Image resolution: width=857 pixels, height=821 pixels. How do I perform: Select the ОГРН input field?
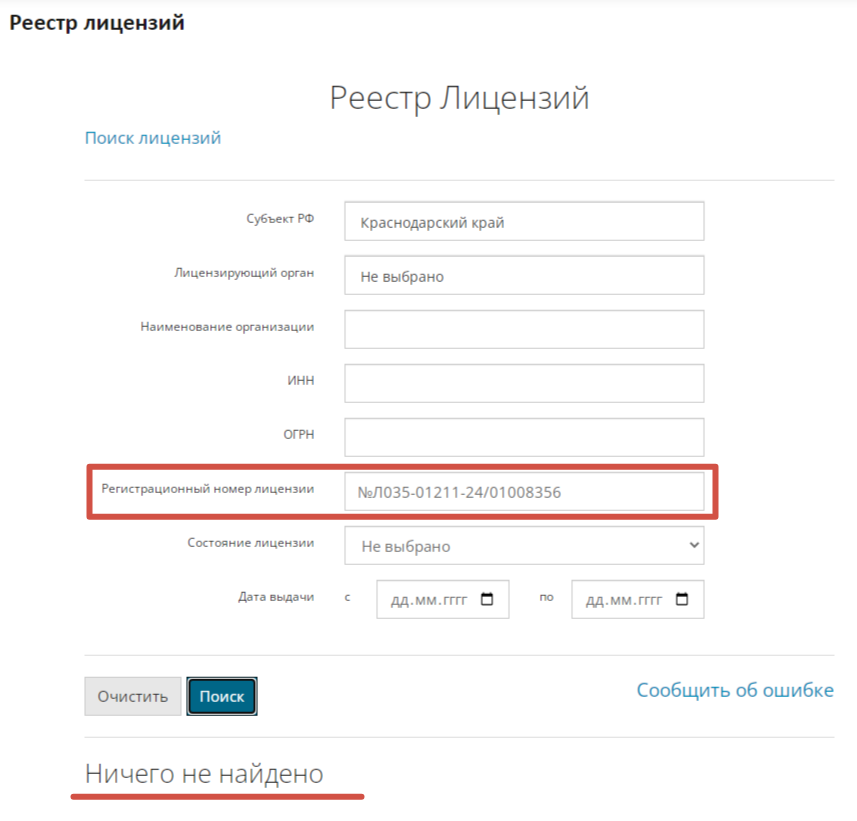pyautogui.click(x=524, y=437)
